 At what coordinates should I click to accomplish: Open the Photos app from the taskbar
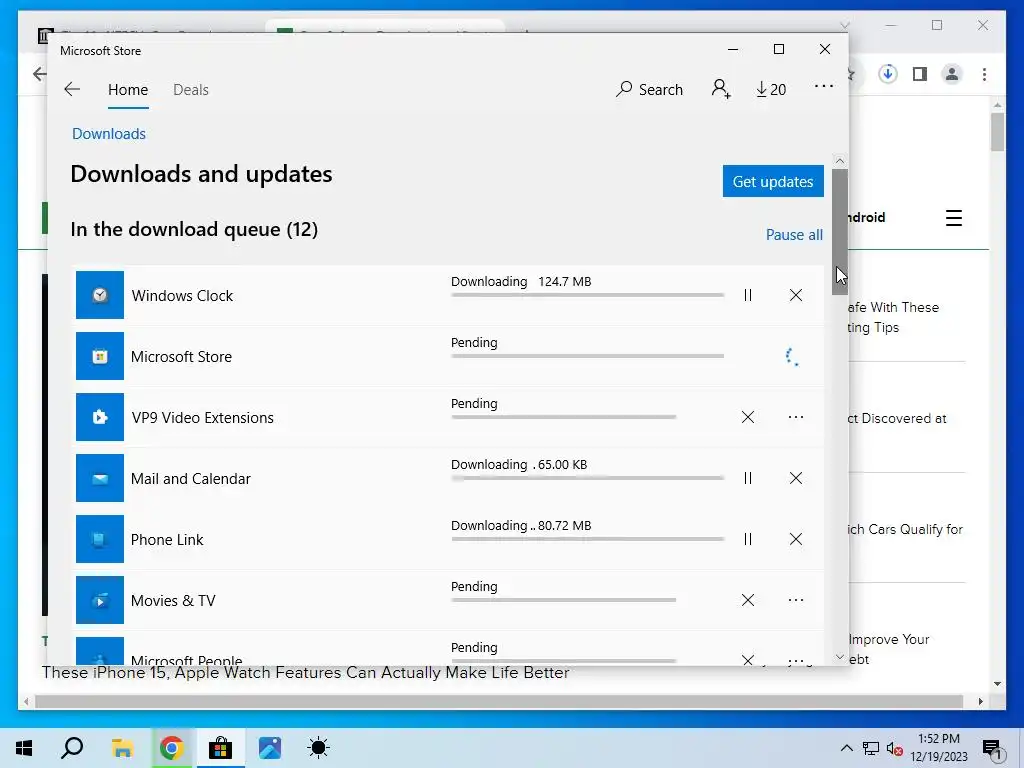[269, 748]
